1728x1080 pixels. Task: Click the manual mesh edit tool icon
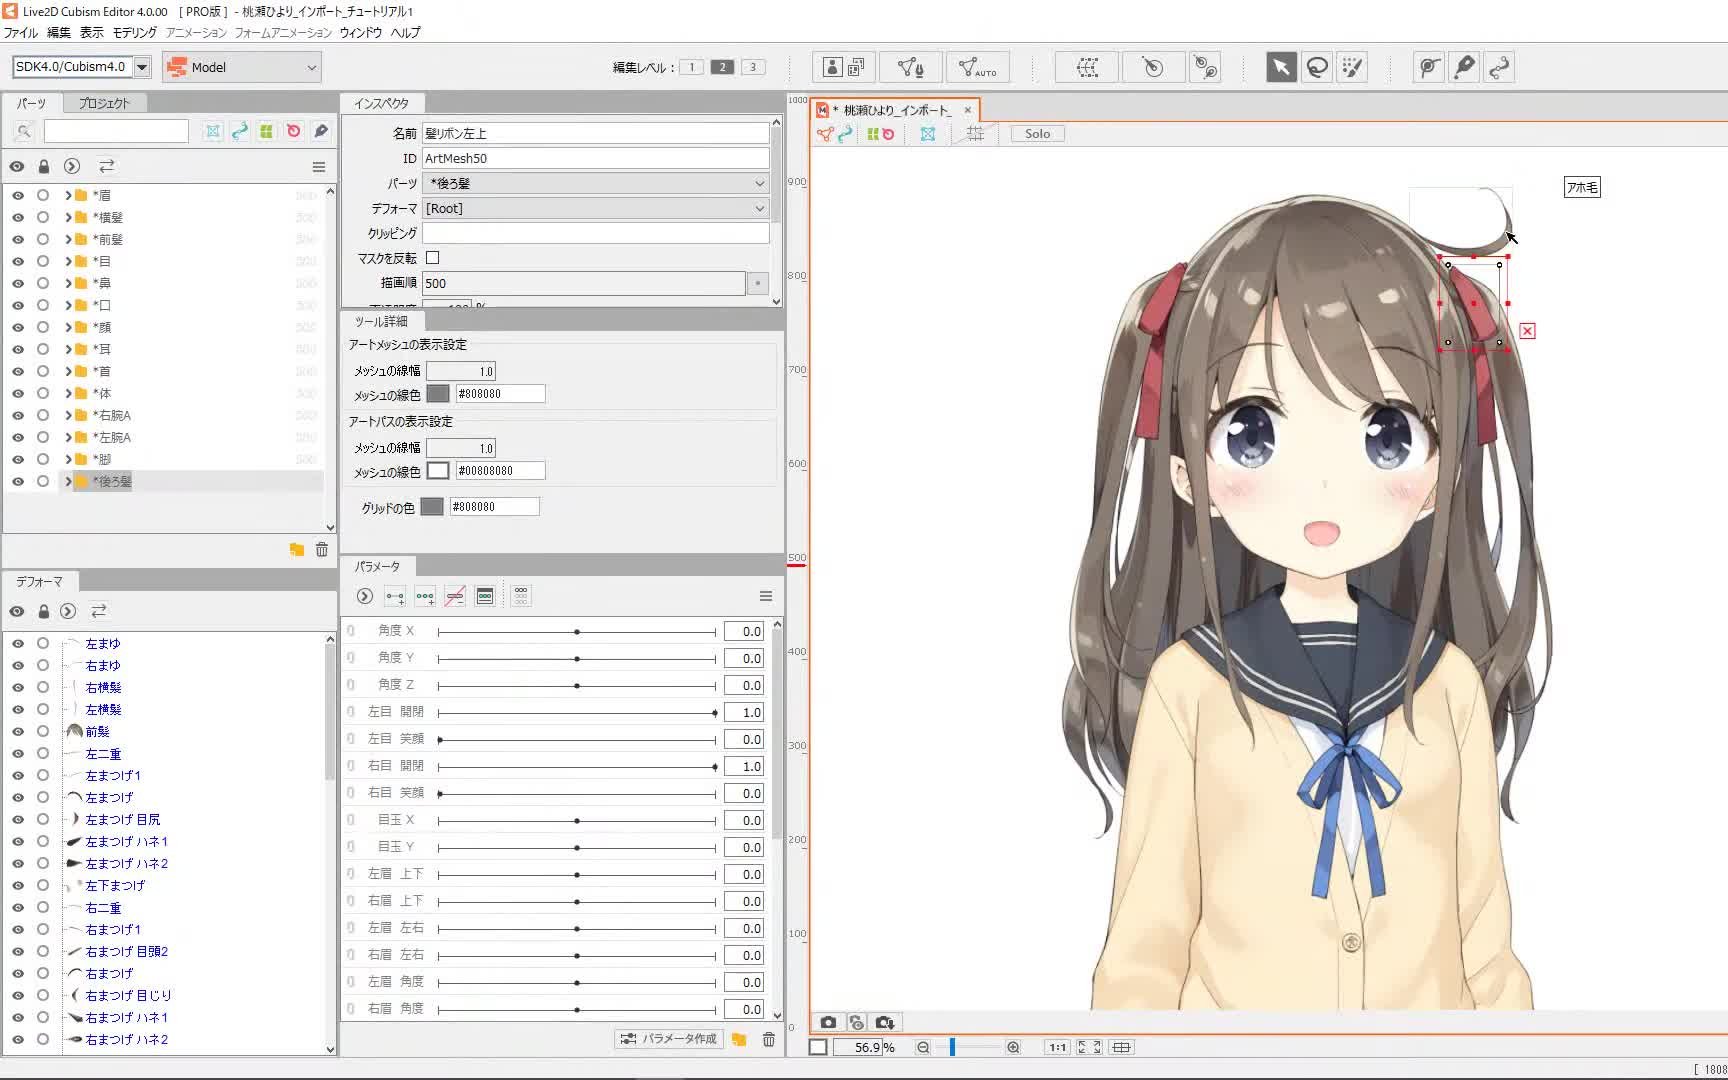tap(911, 67)
